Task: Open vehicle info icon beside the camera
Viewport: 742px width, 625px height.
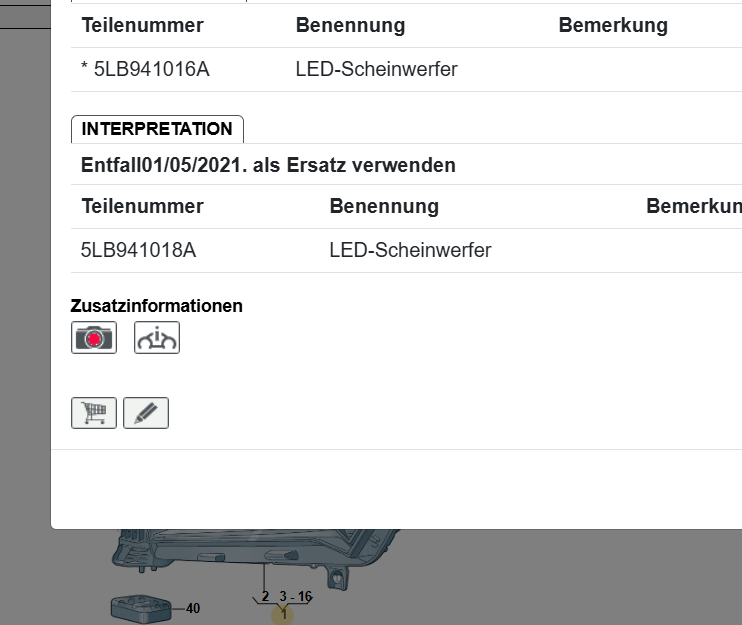Action: pos(157,338)
